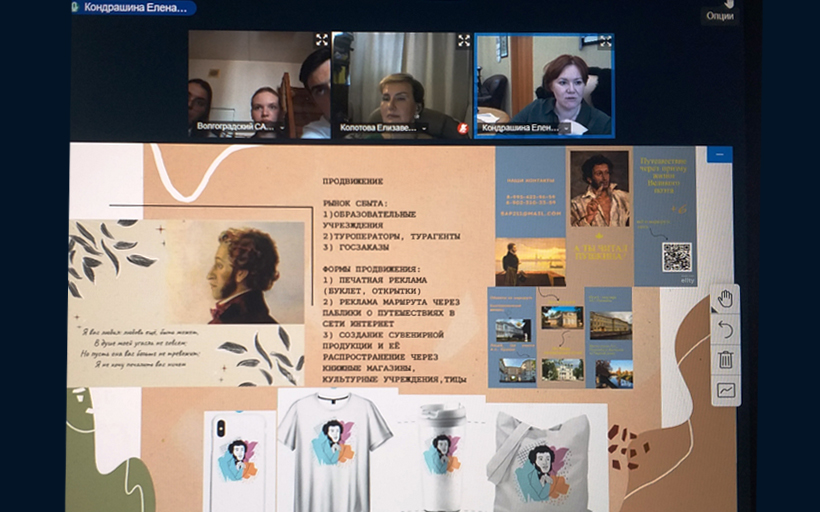Click the Pushkin T-shirt souvenir image
Screen dimensions: 820x512
(335, 451)
